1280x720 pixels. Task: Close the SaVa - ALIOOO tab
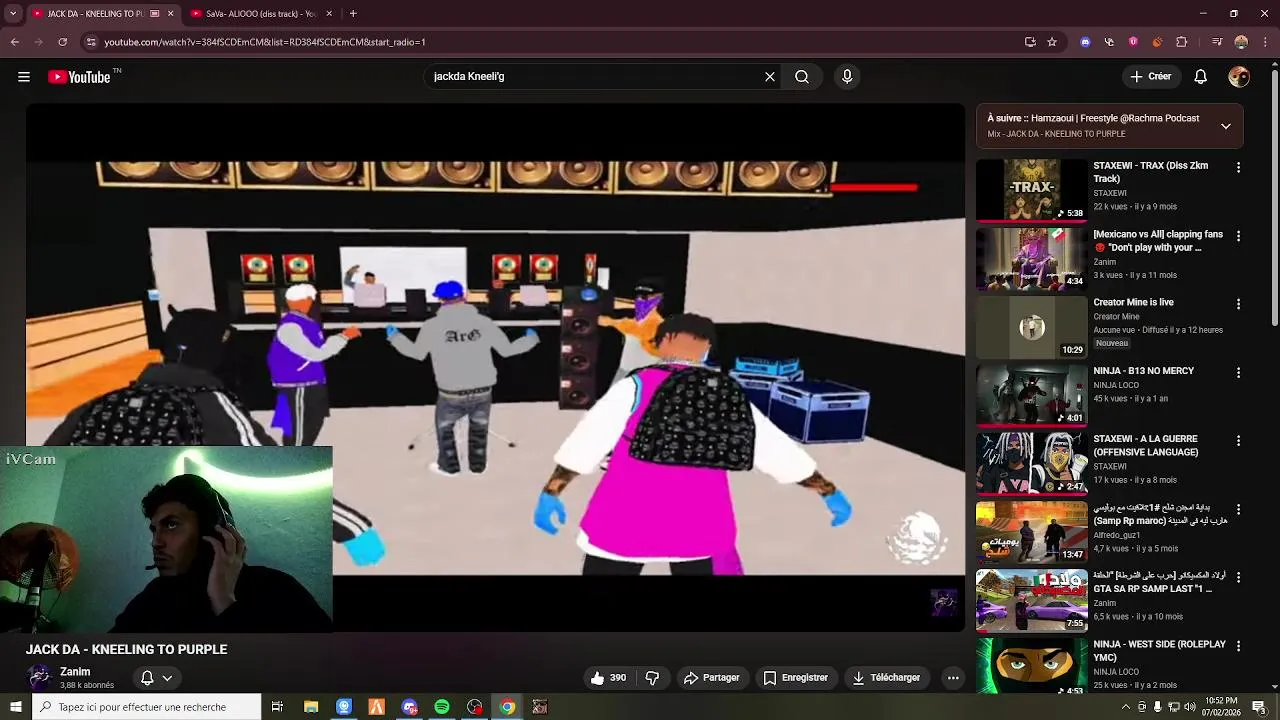[x=329, y=14]
